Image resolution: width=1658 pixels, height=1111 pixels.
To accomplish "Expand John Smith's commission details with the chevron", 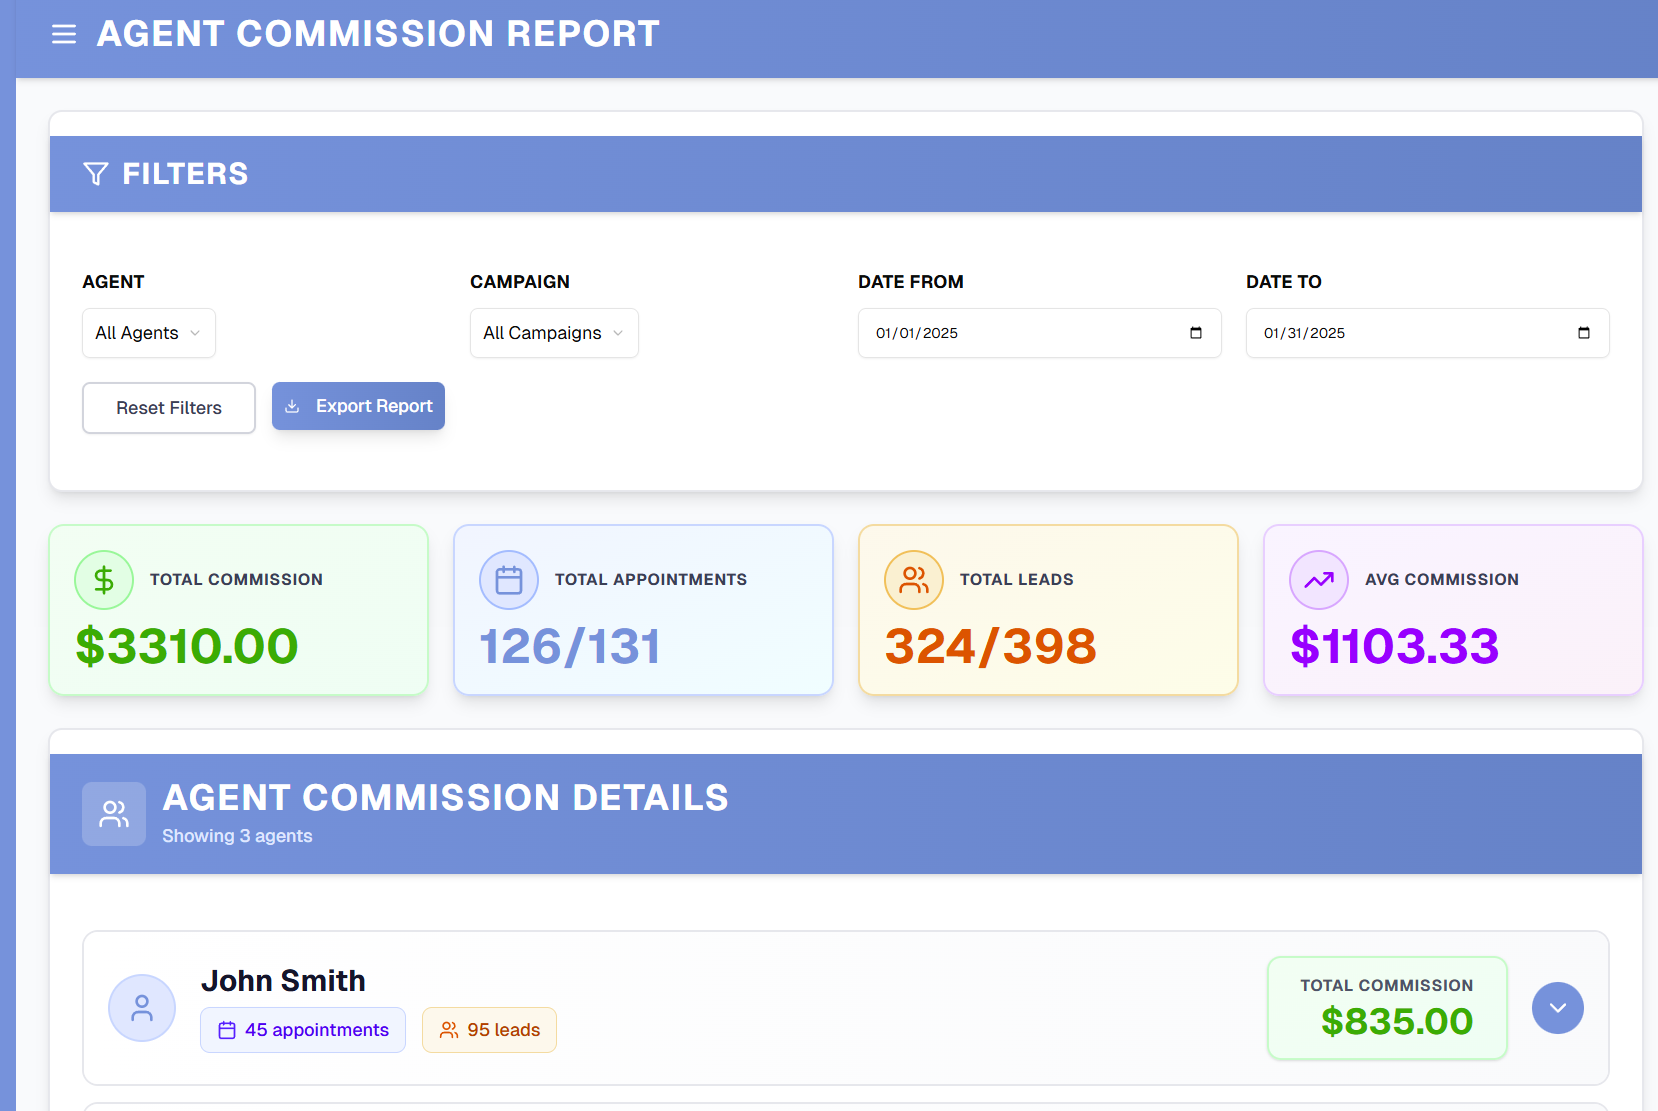I will [1557, 1008].
